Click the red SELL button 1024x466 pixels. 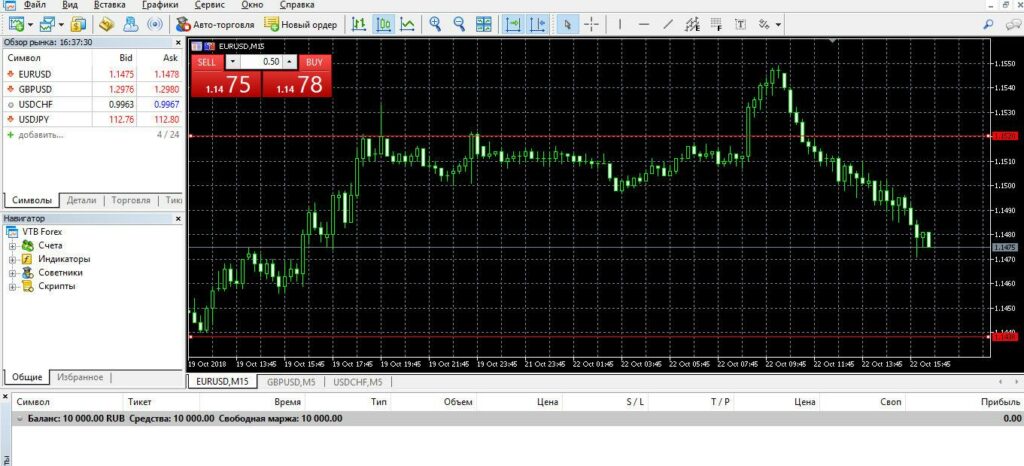pos(206,62)
